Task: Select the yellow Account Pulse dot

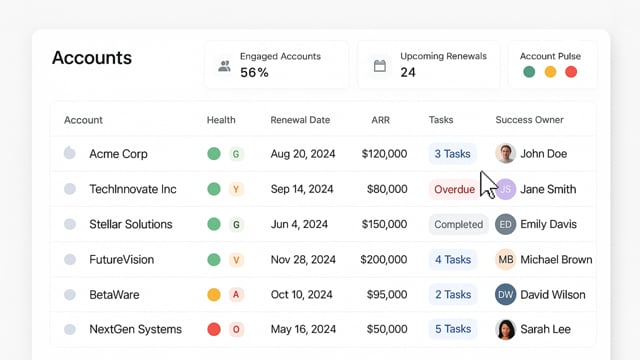Action: (x=550, y=72)
